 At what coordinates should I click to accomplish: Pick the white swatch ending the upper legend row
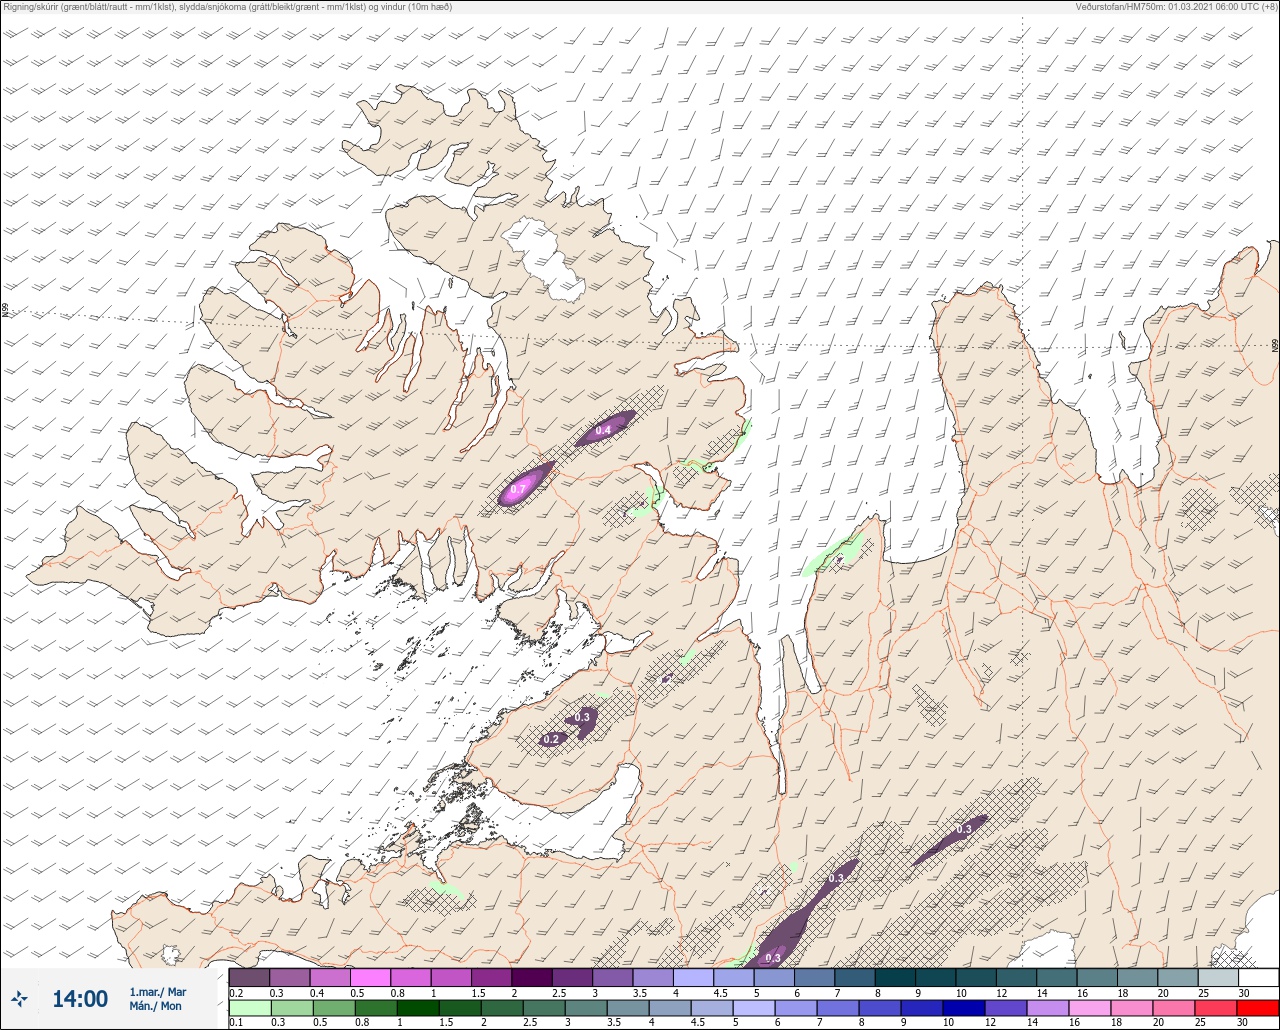1258,977
